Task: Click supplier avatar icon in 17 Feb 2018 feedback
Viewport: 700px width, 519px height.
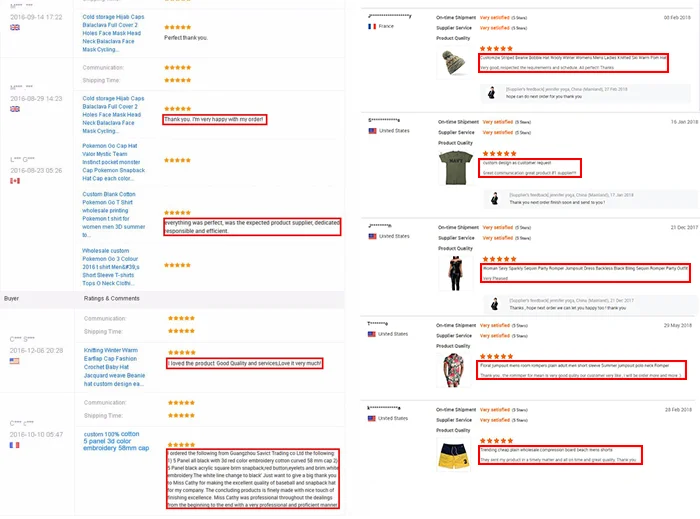Action: [x=492, y=92]
